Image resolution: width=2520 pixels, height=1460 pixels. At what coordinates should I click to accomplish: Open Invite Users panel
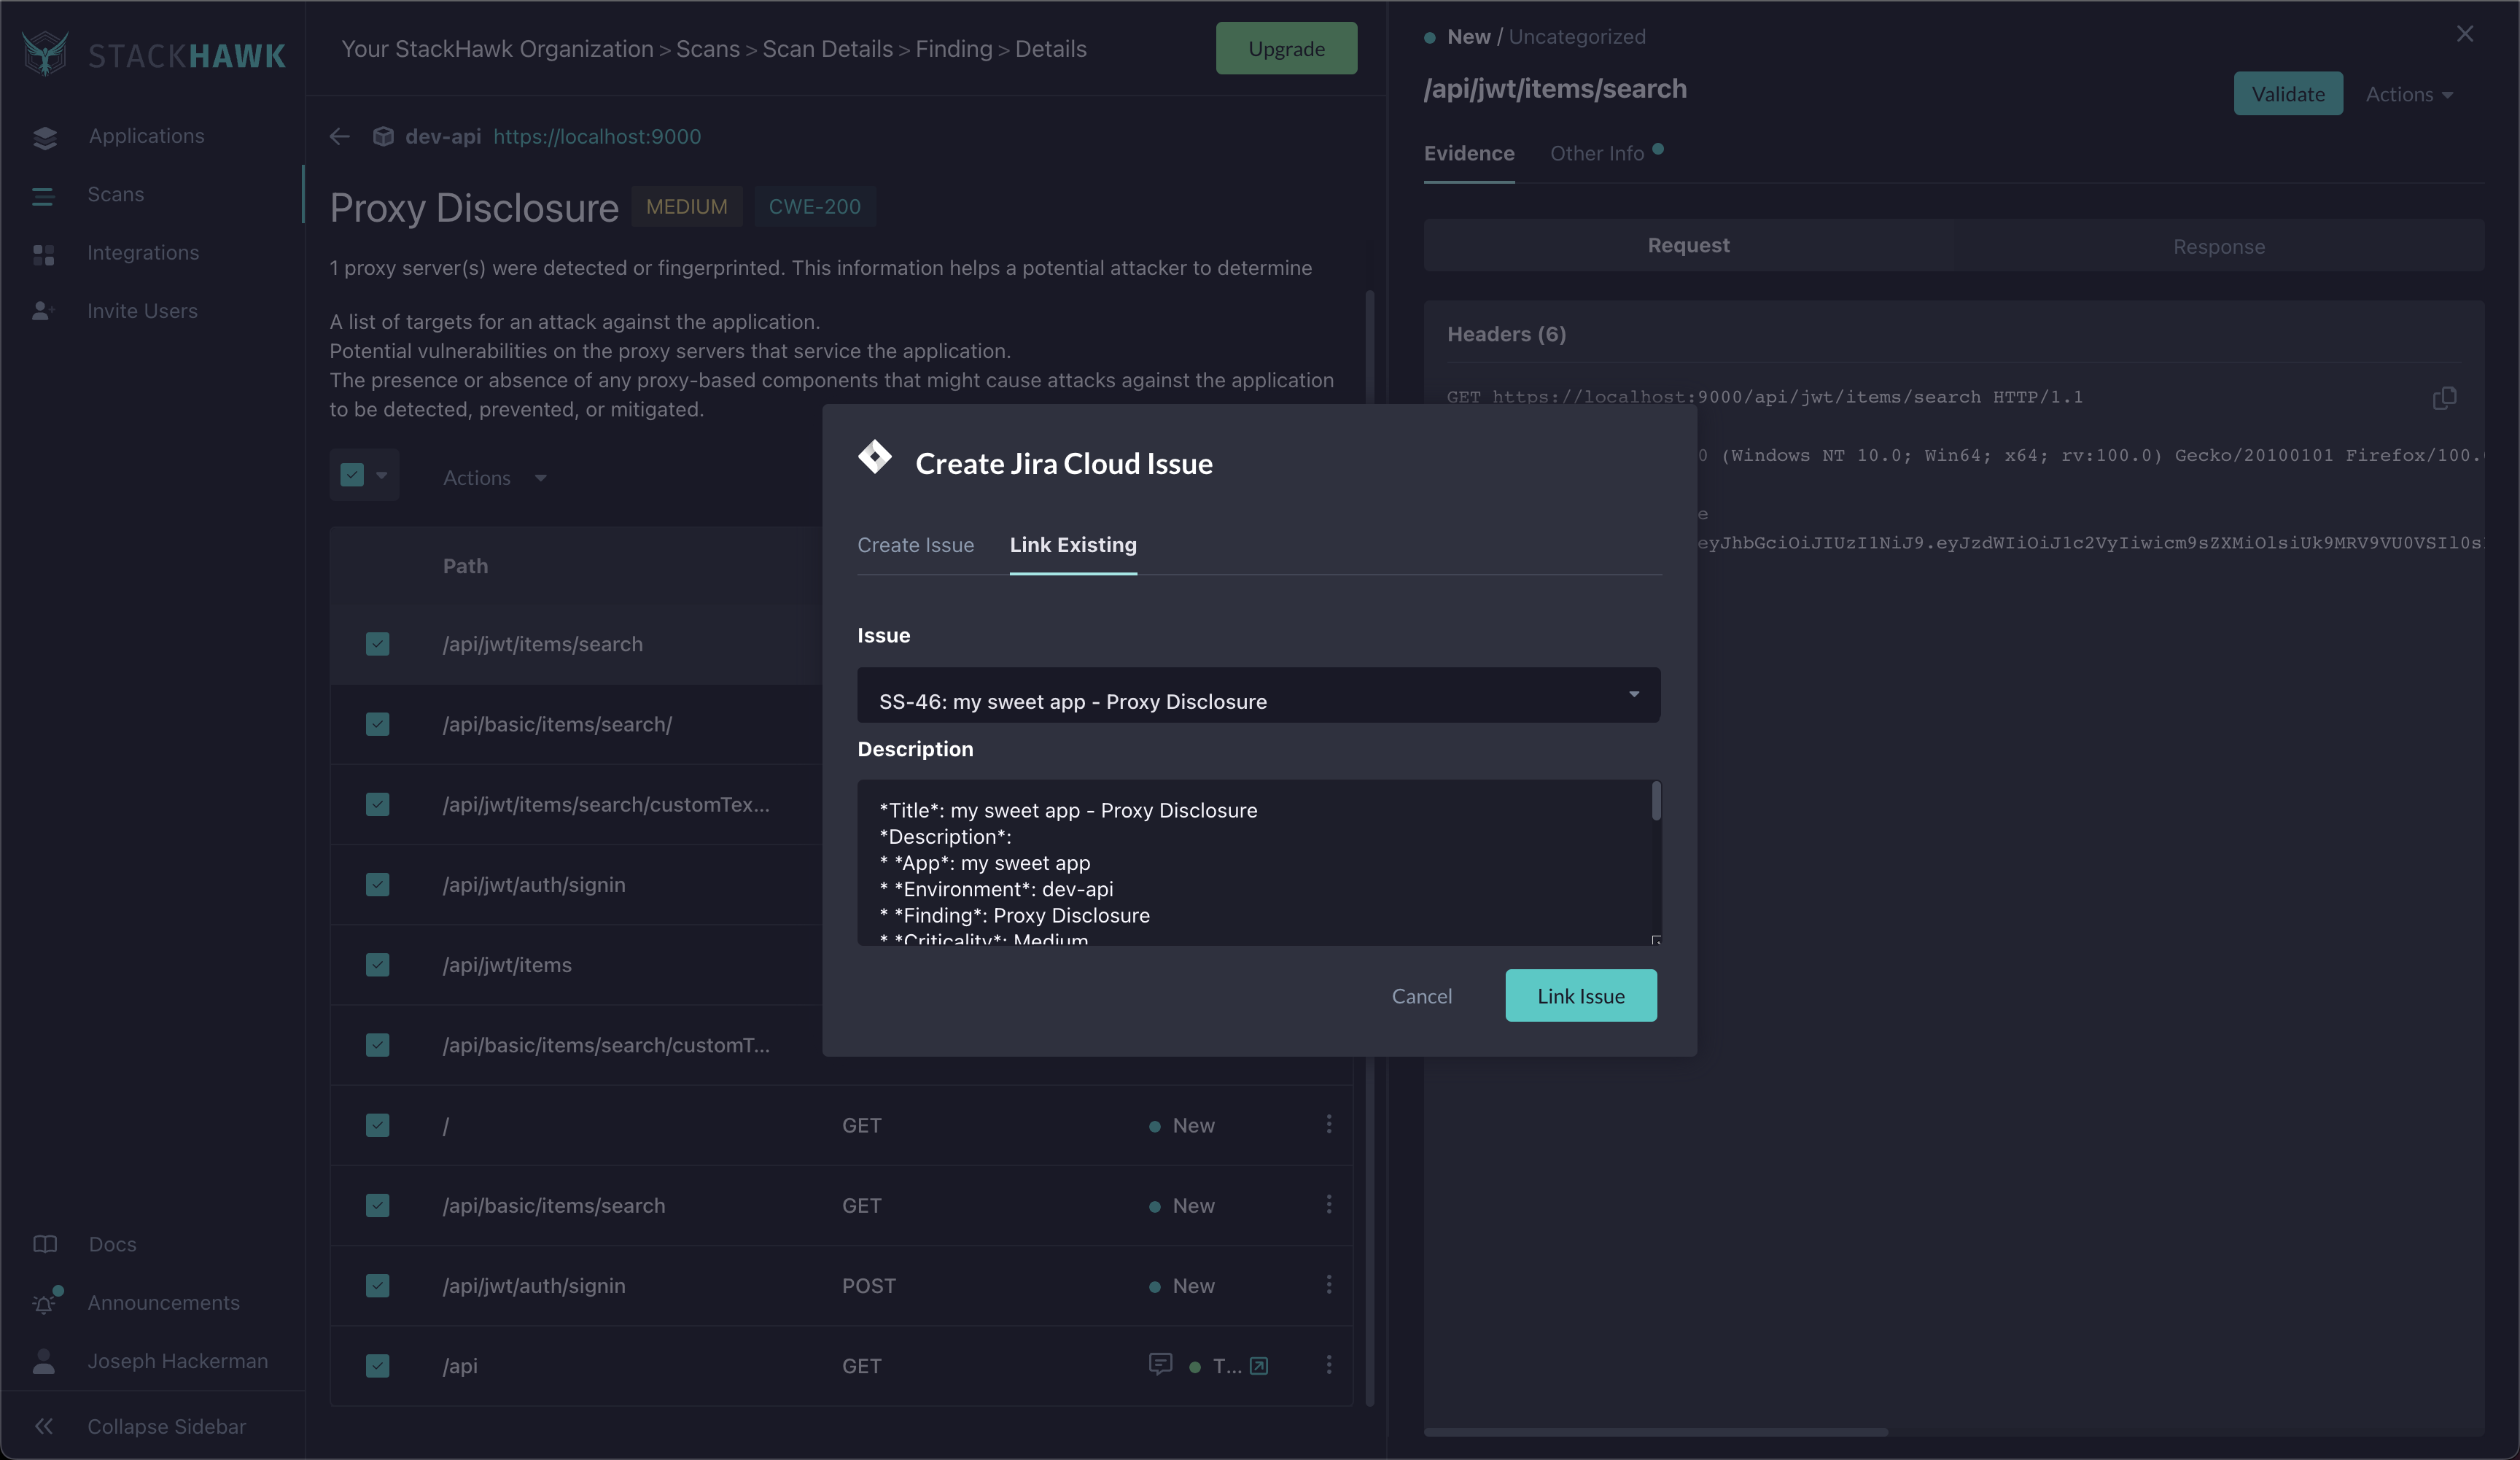pos(141,313)
